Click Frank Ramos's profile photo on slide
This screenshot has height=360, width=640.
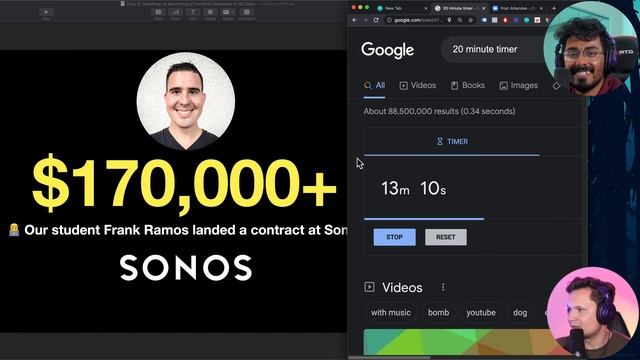click(x=186, y=101)
